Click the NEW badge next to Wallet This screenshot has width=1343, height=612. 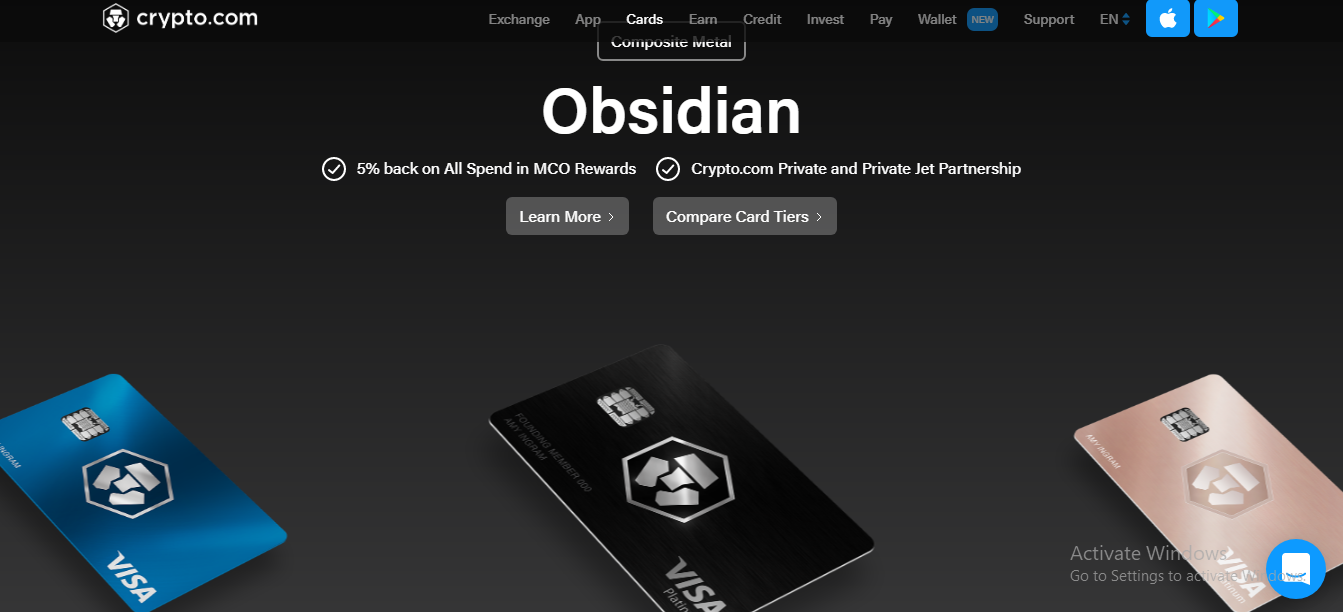[982, 19]
